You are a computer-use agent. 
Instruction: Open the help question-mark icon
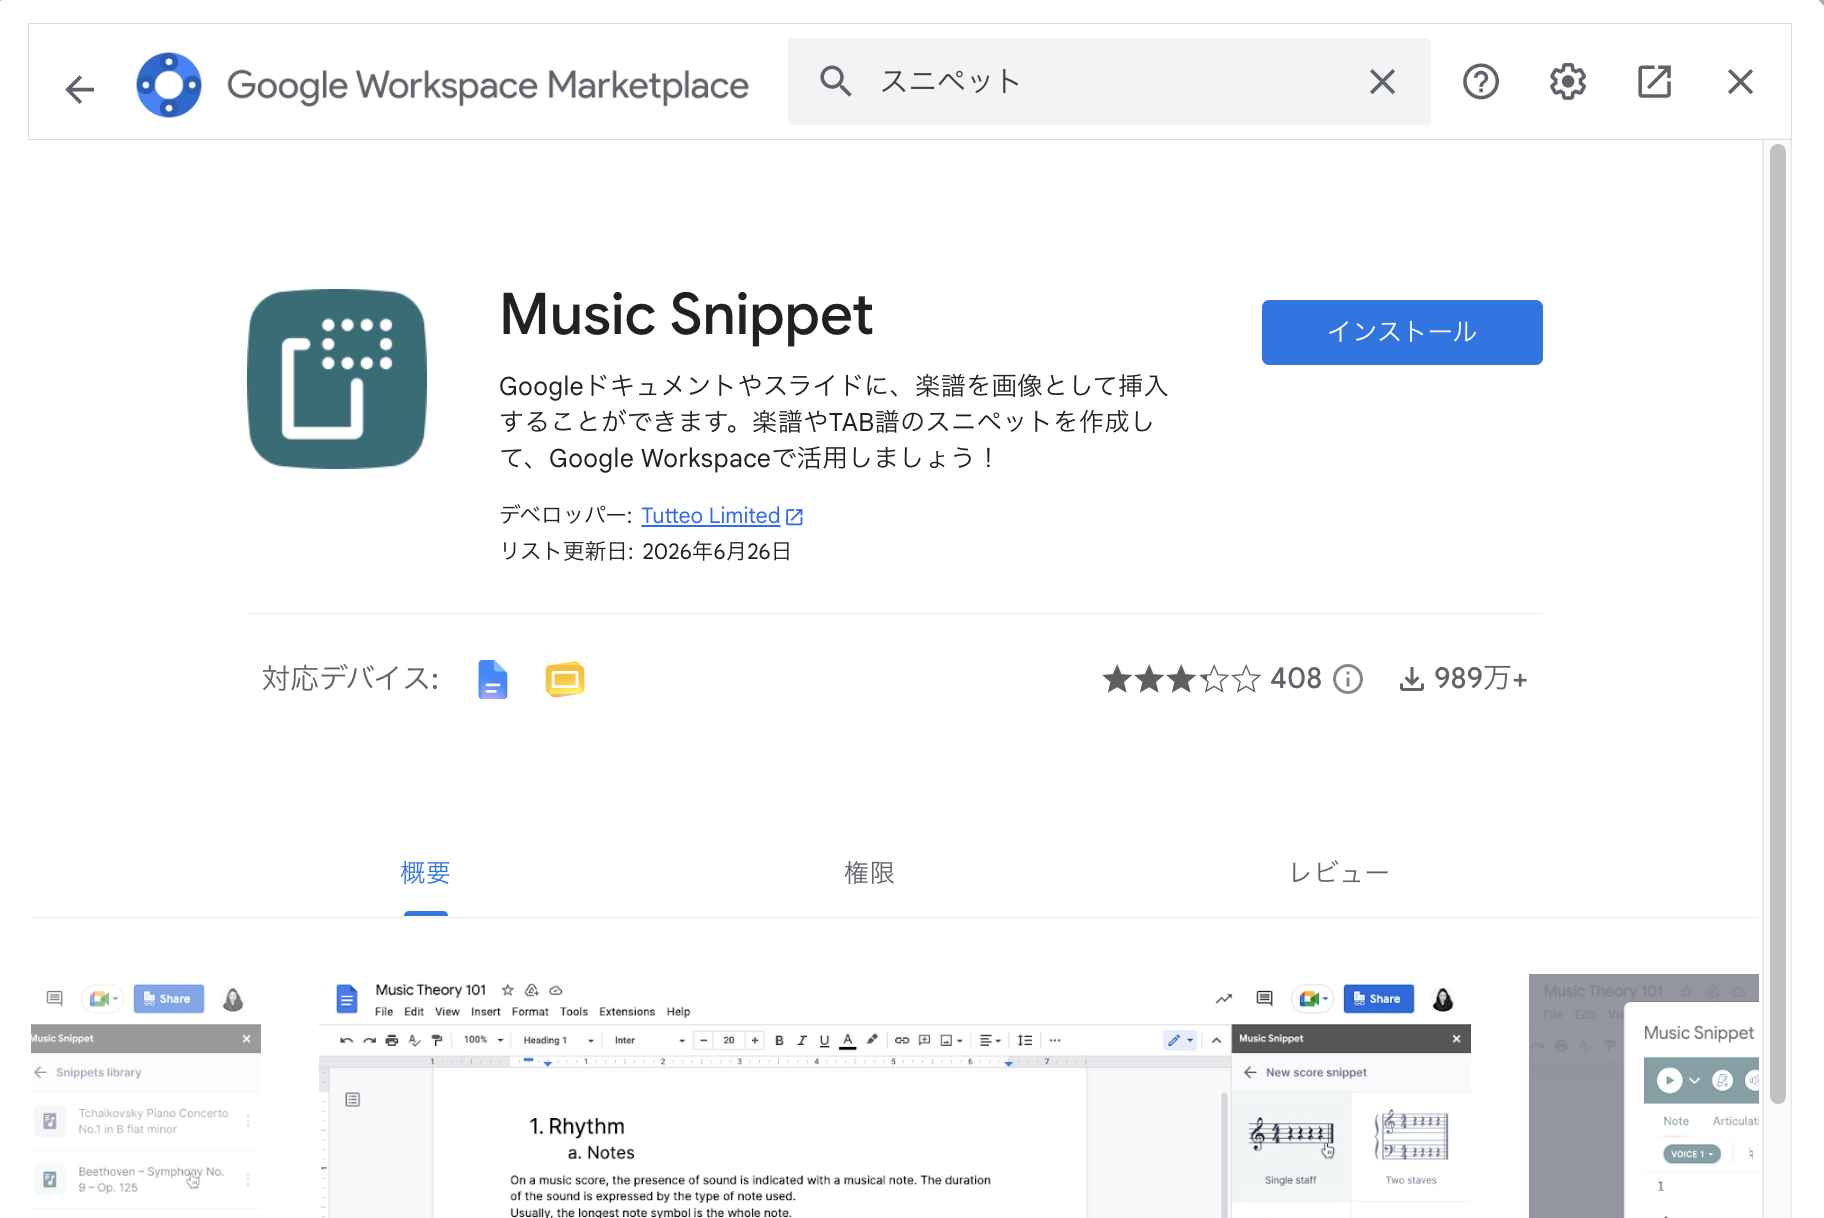(1481, 82)
